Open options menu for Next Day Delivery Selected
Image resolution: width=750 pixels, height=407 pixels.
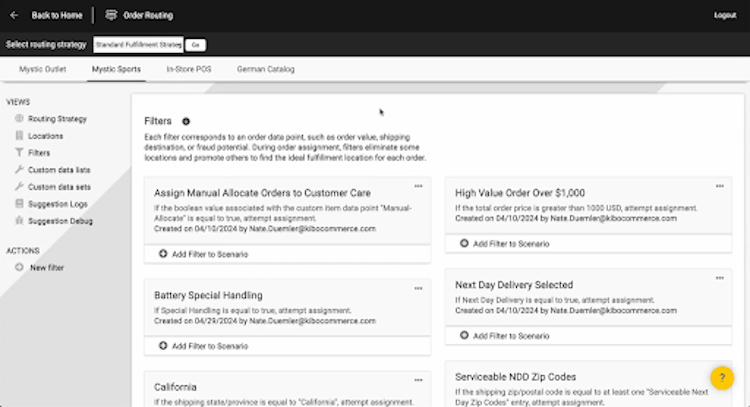coord(720,278)
